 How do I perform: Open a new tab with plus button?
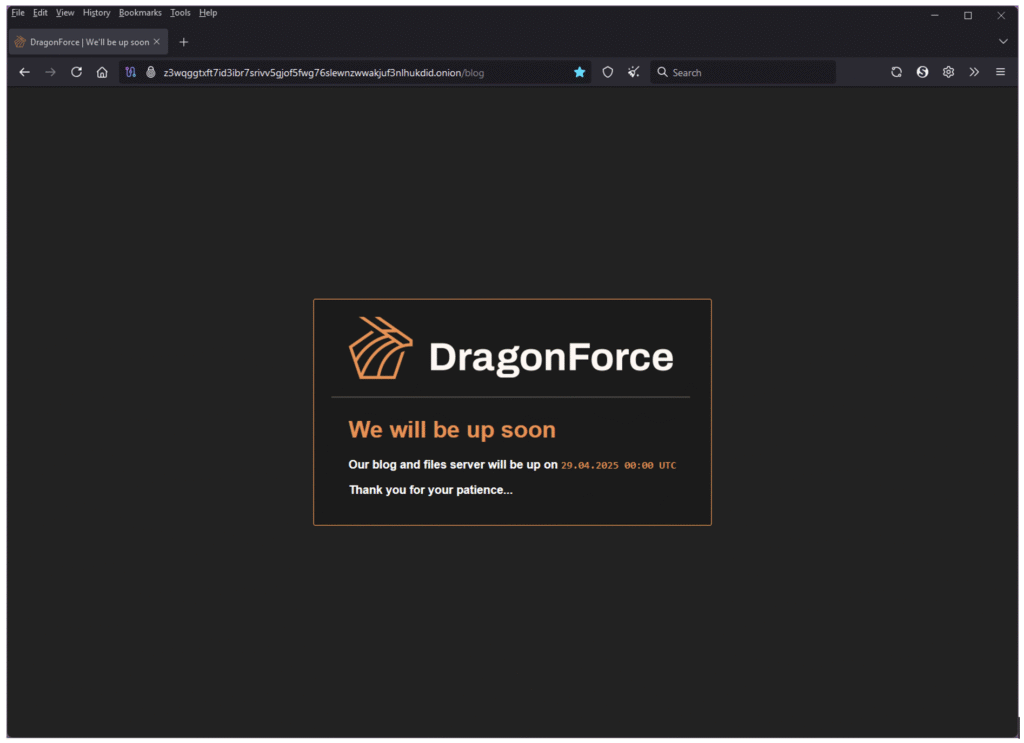coord(184,42)
